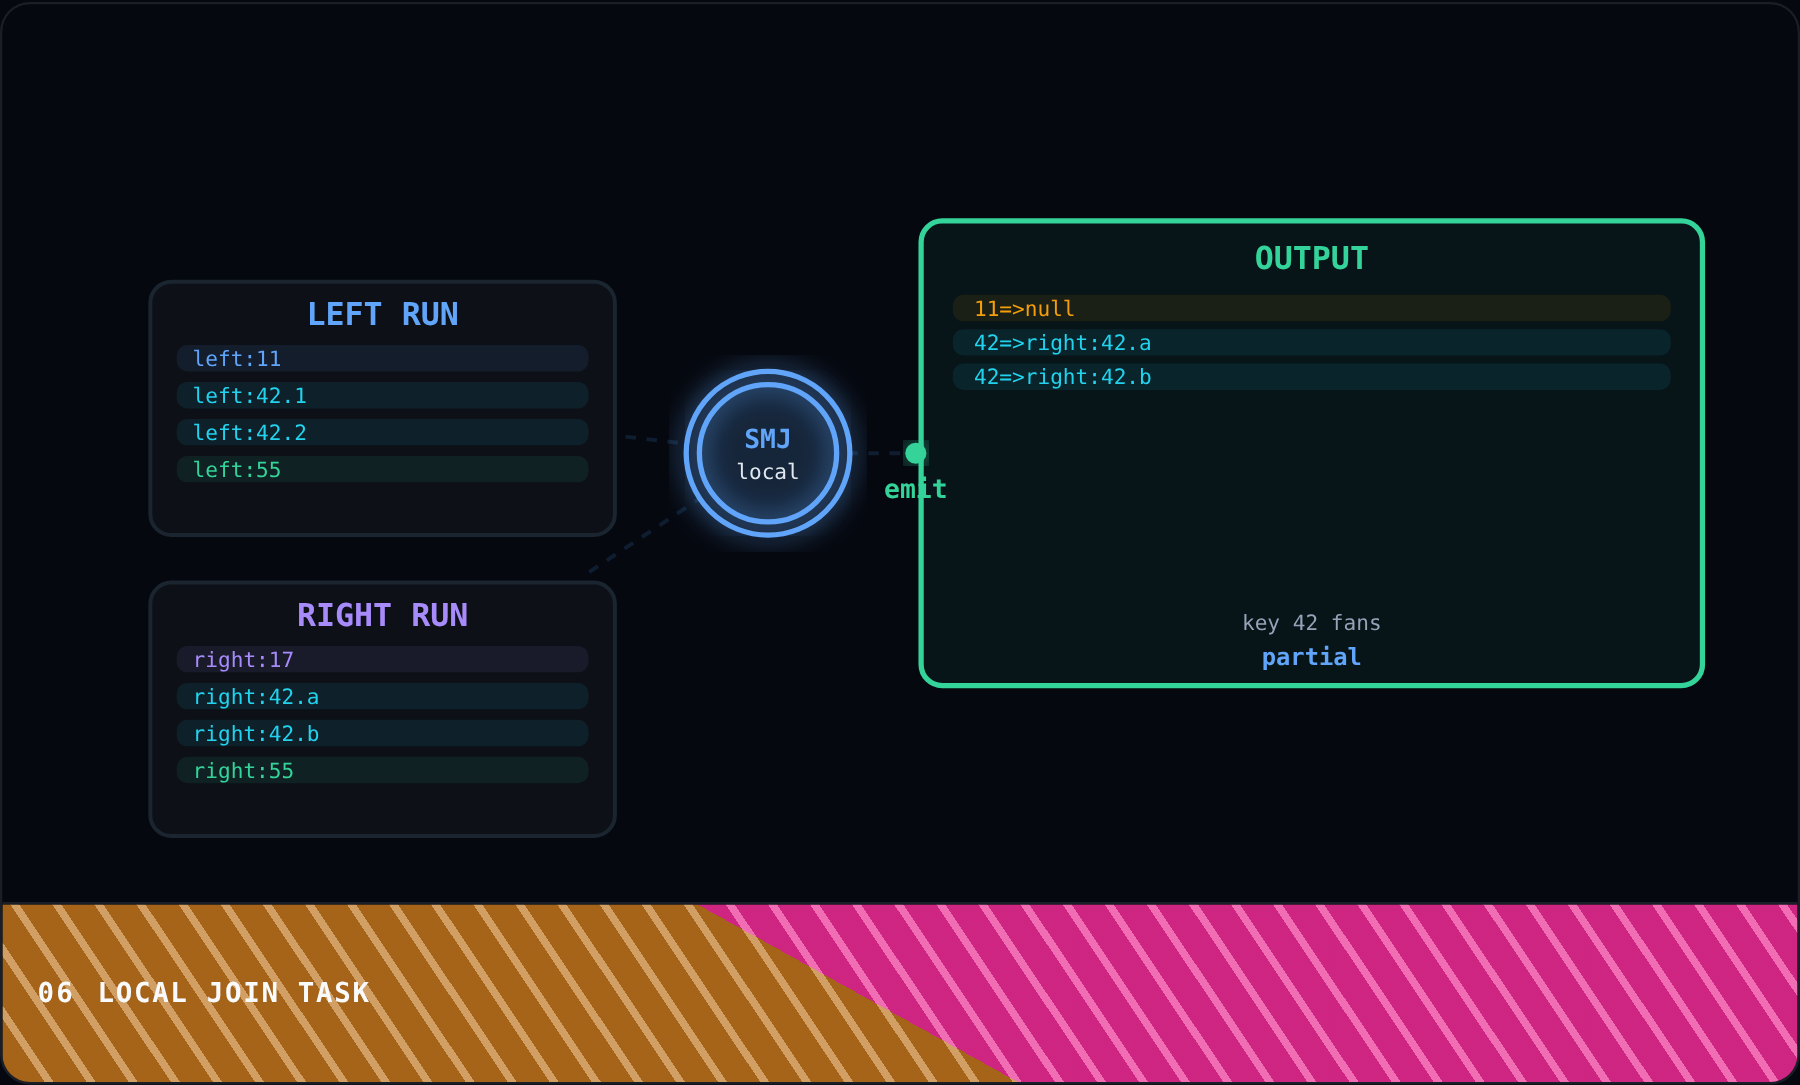
Task: Click the partial status label
Action: pos(1311,657)
